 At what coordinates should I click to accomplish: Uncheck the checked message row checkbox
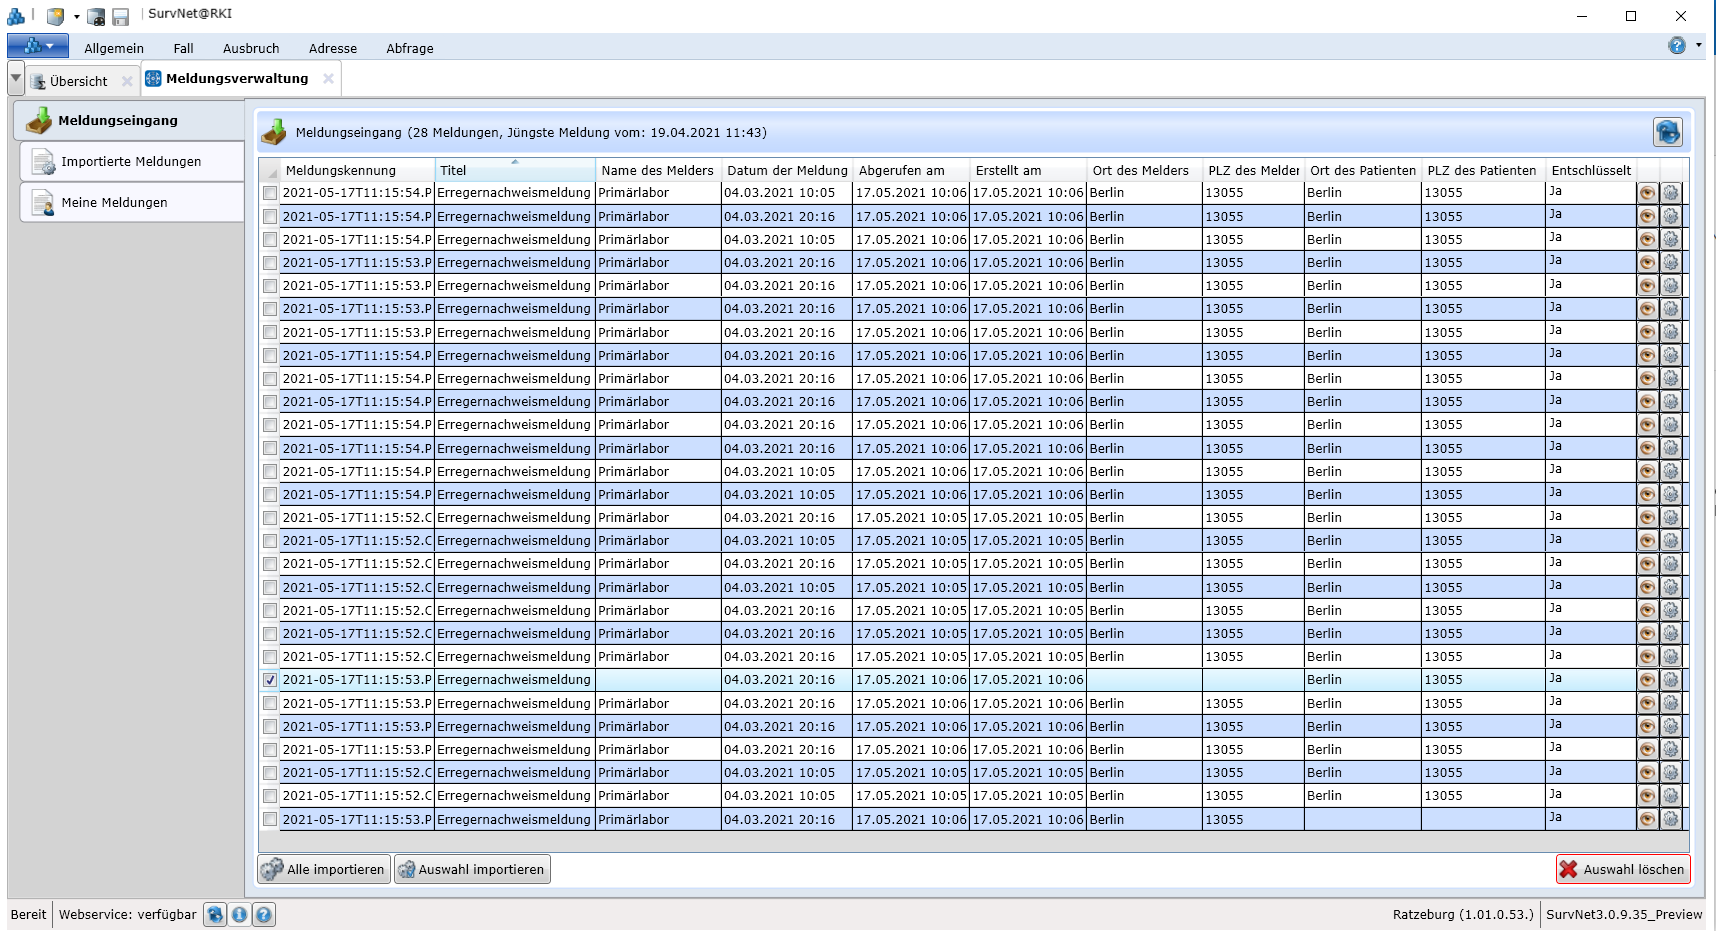click(270, 680)
